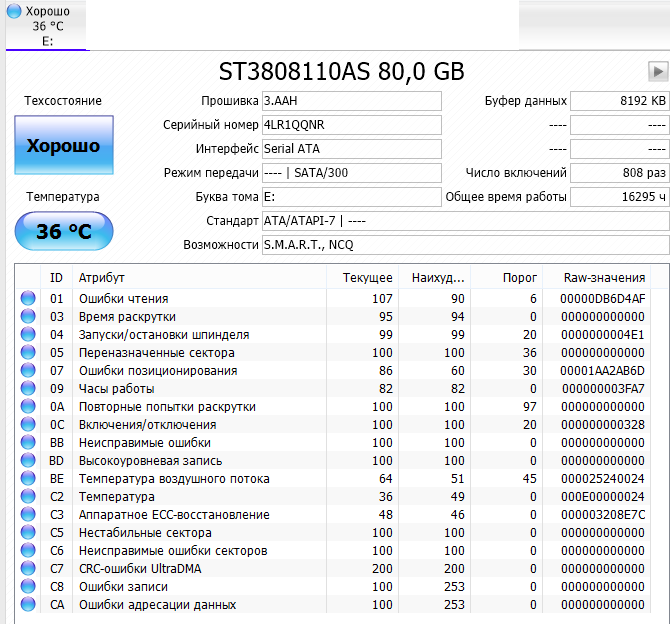Click the blue status orb in drive tab
The width and height of the screenshot is (670, 624).
tap(14, 11)
